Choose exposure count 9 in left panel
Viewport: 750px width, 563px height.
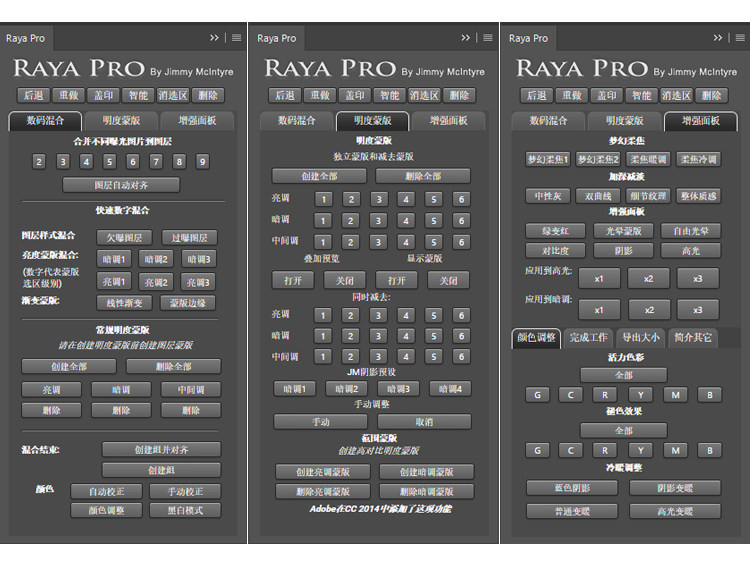[202, 162]
